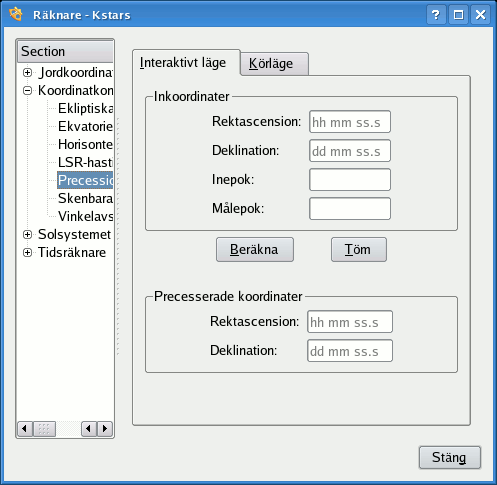Focus the Målepok input field
The image size is (497, 485).
[350, 209]
